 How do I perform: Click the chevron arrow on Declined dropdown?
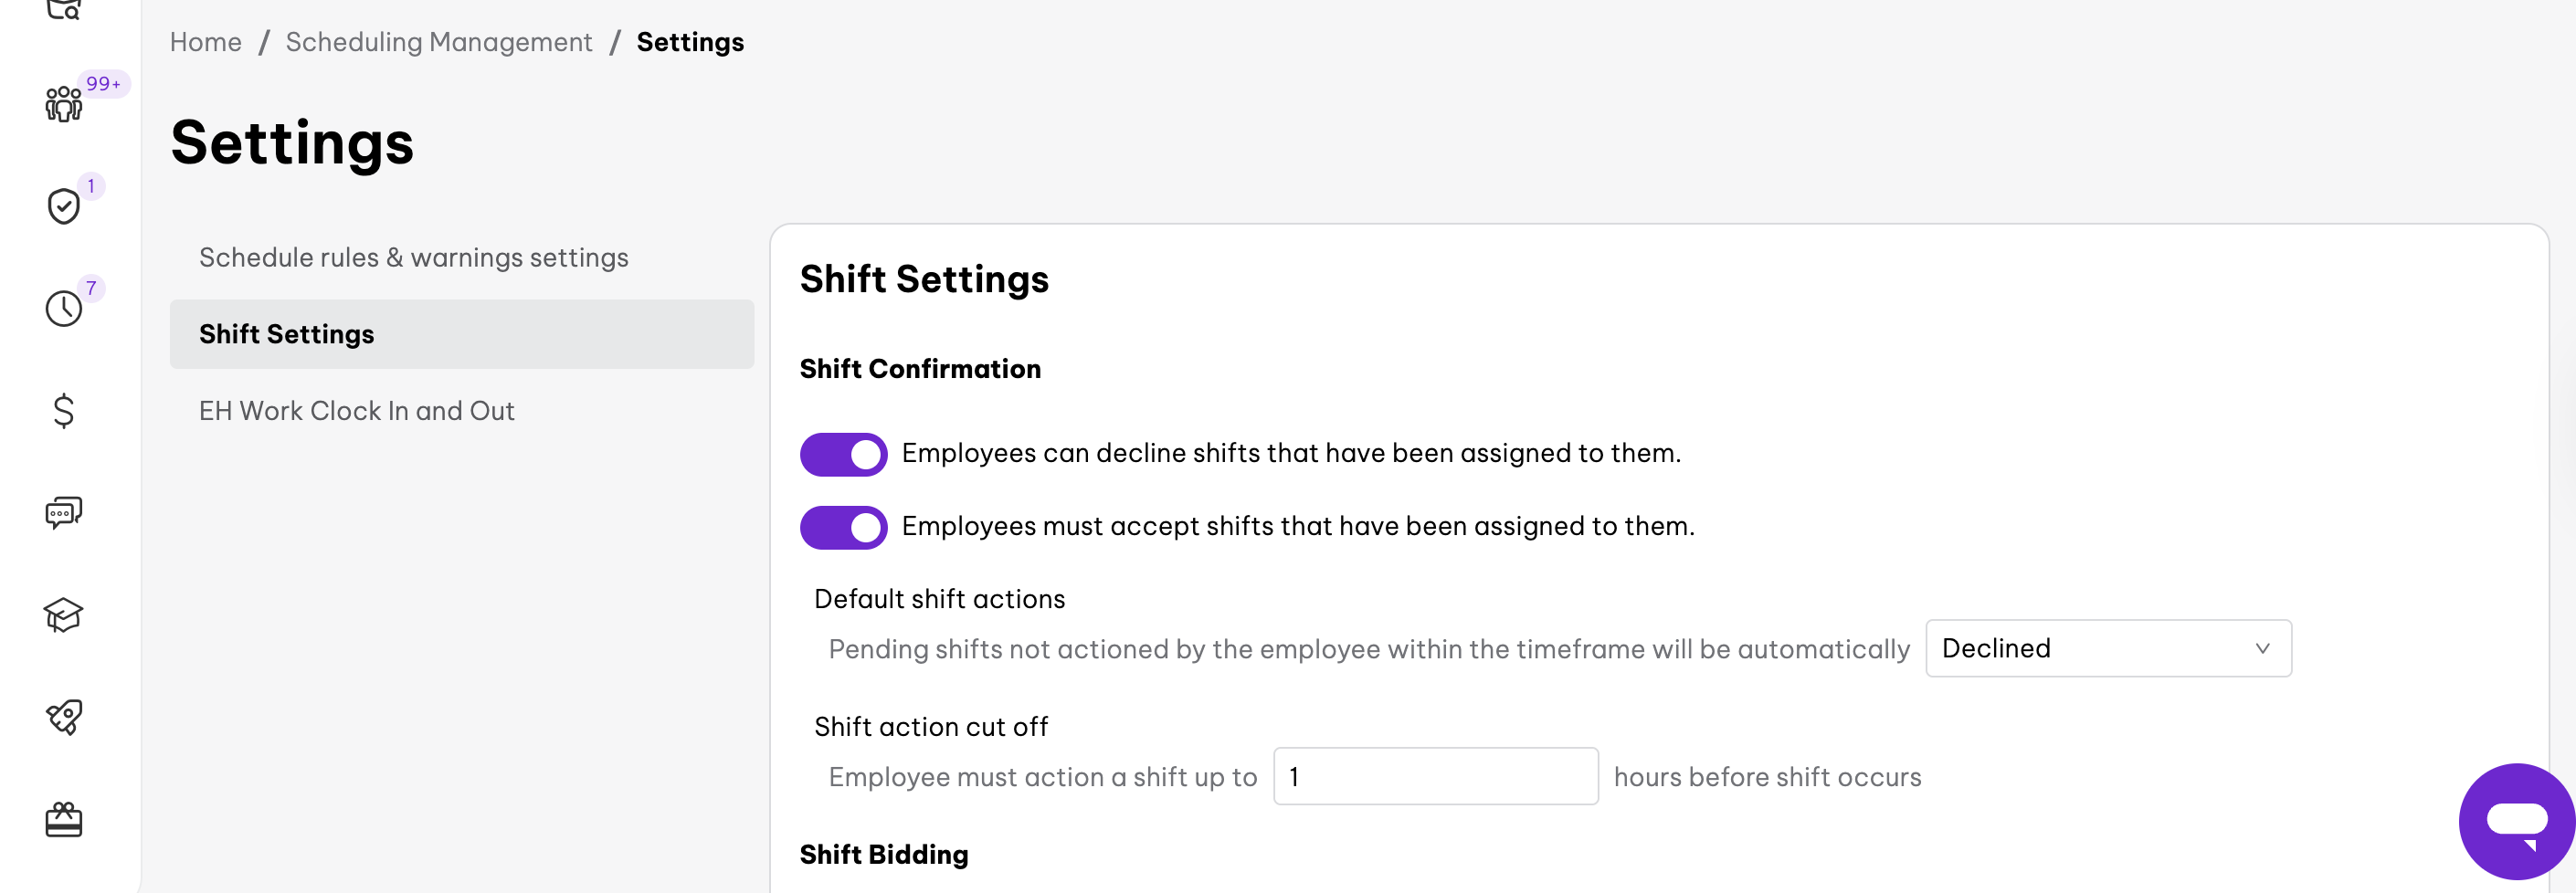[2262, 648]
